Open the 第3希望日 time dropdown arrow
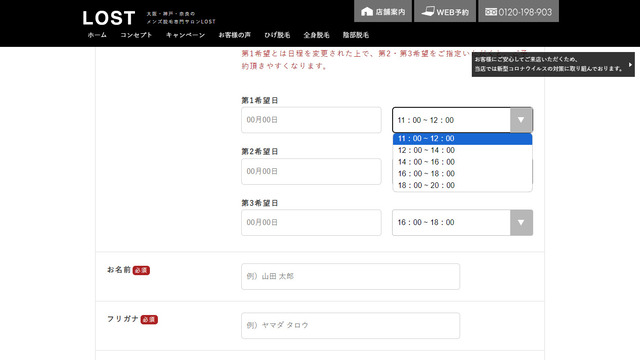 (521, 222)
